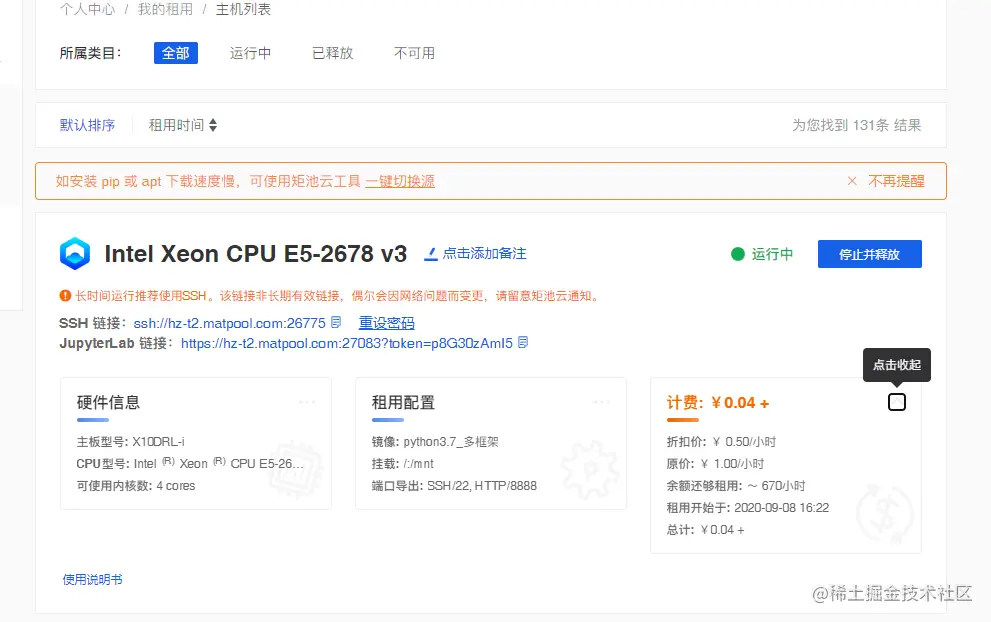Copy the SSH link with copy icon

click(336, 322)
